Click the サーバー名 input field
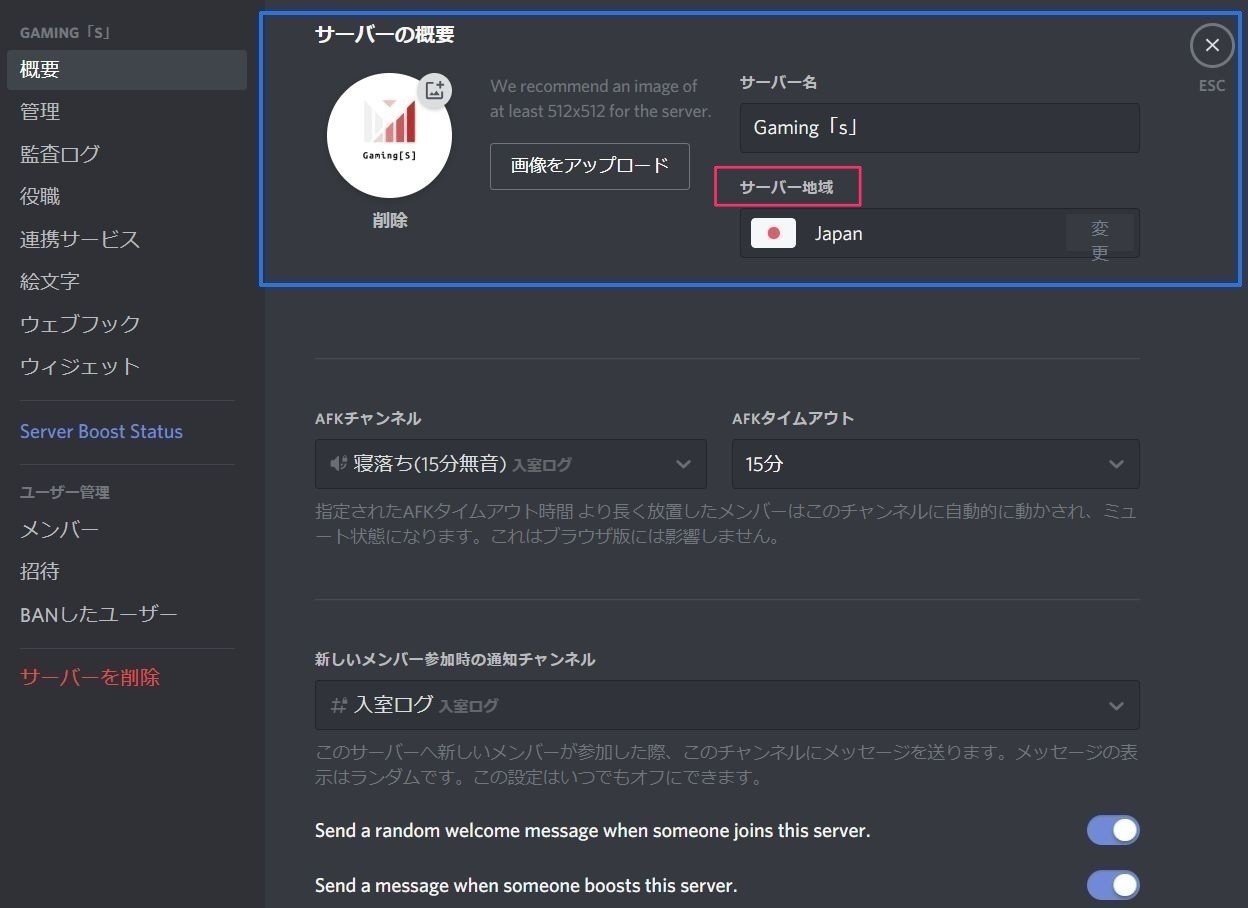 pos(938,127)
